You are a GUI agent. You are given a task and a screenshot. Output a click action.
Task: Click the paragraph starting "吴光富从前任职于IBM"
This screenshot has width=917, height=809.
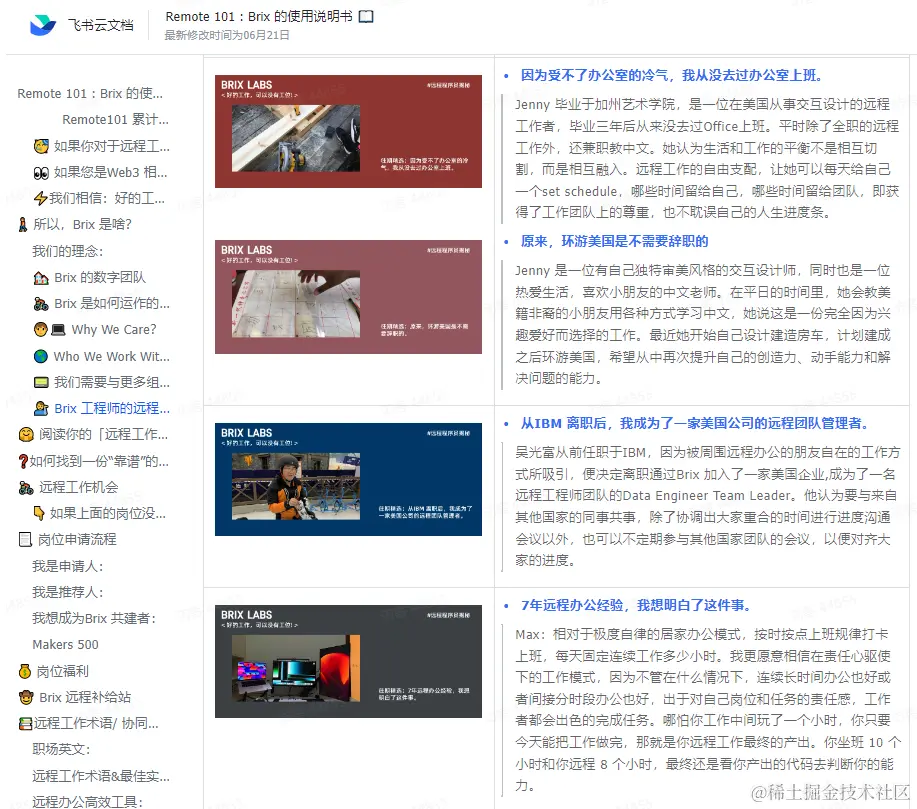tap(708, 507)
